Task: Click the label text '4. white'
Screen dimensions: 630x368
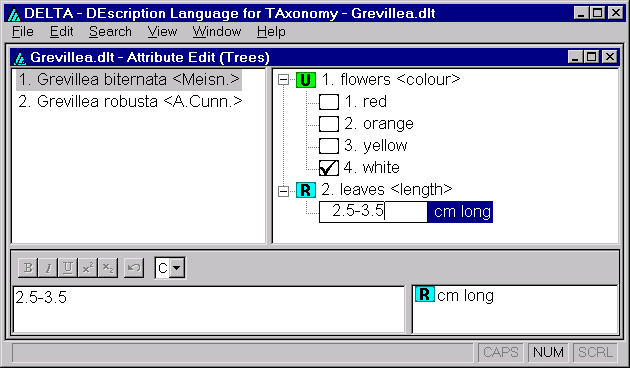Action: tap(372, 168)
